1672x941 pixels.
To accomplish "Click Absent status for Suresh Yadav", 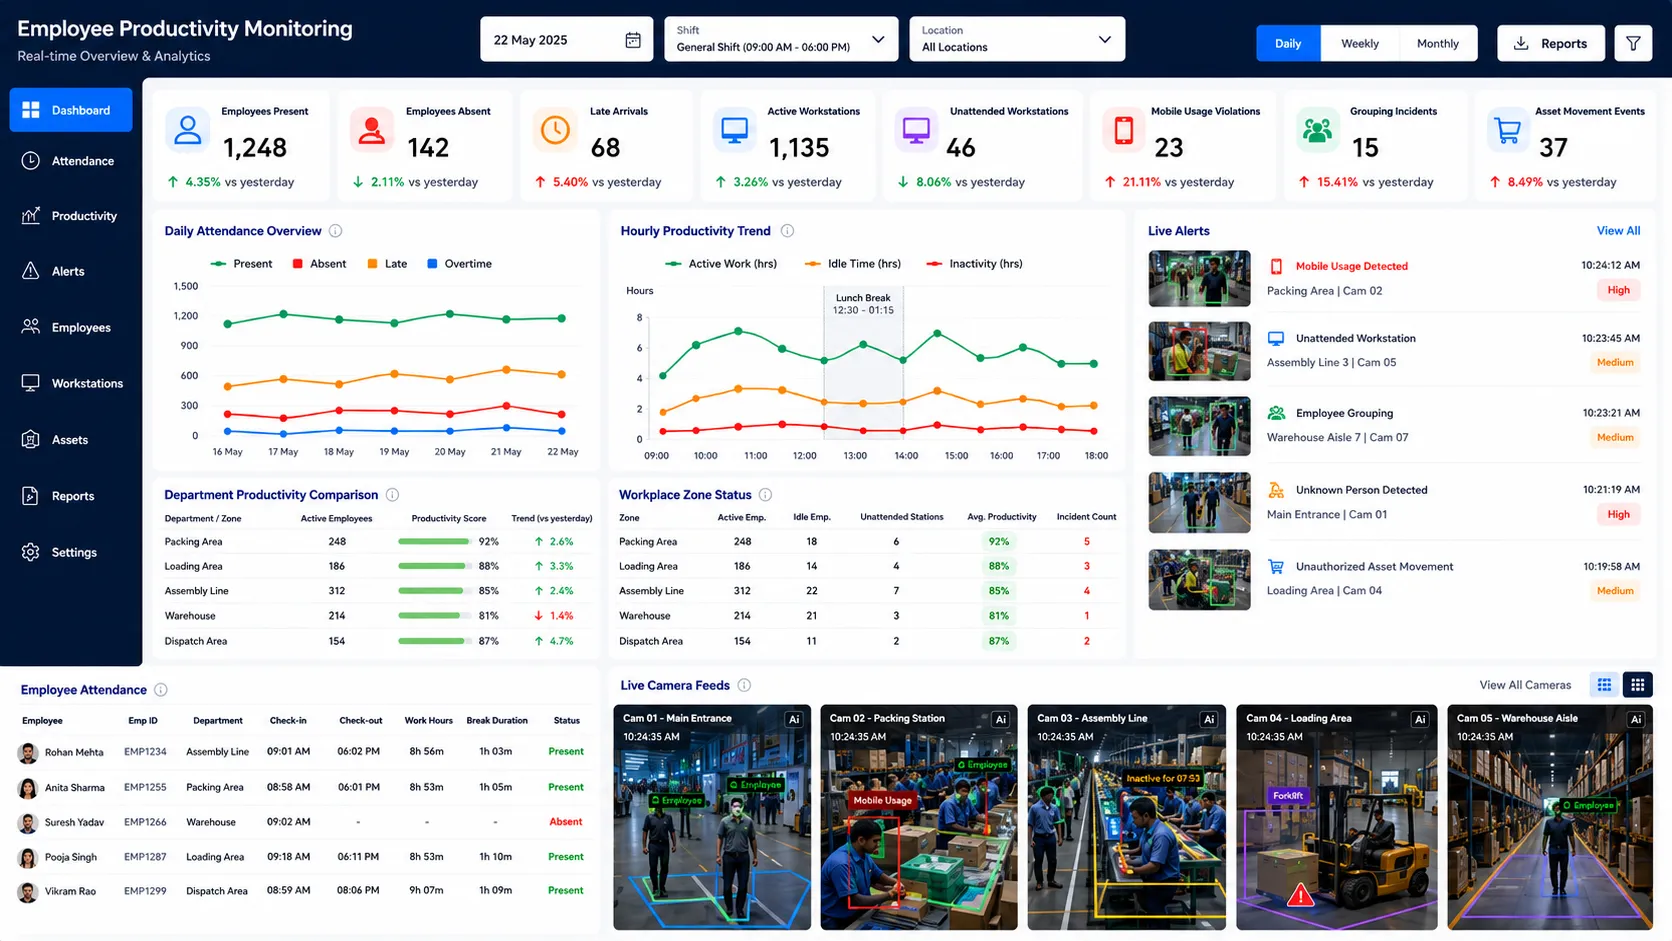I will coord(566,822).
